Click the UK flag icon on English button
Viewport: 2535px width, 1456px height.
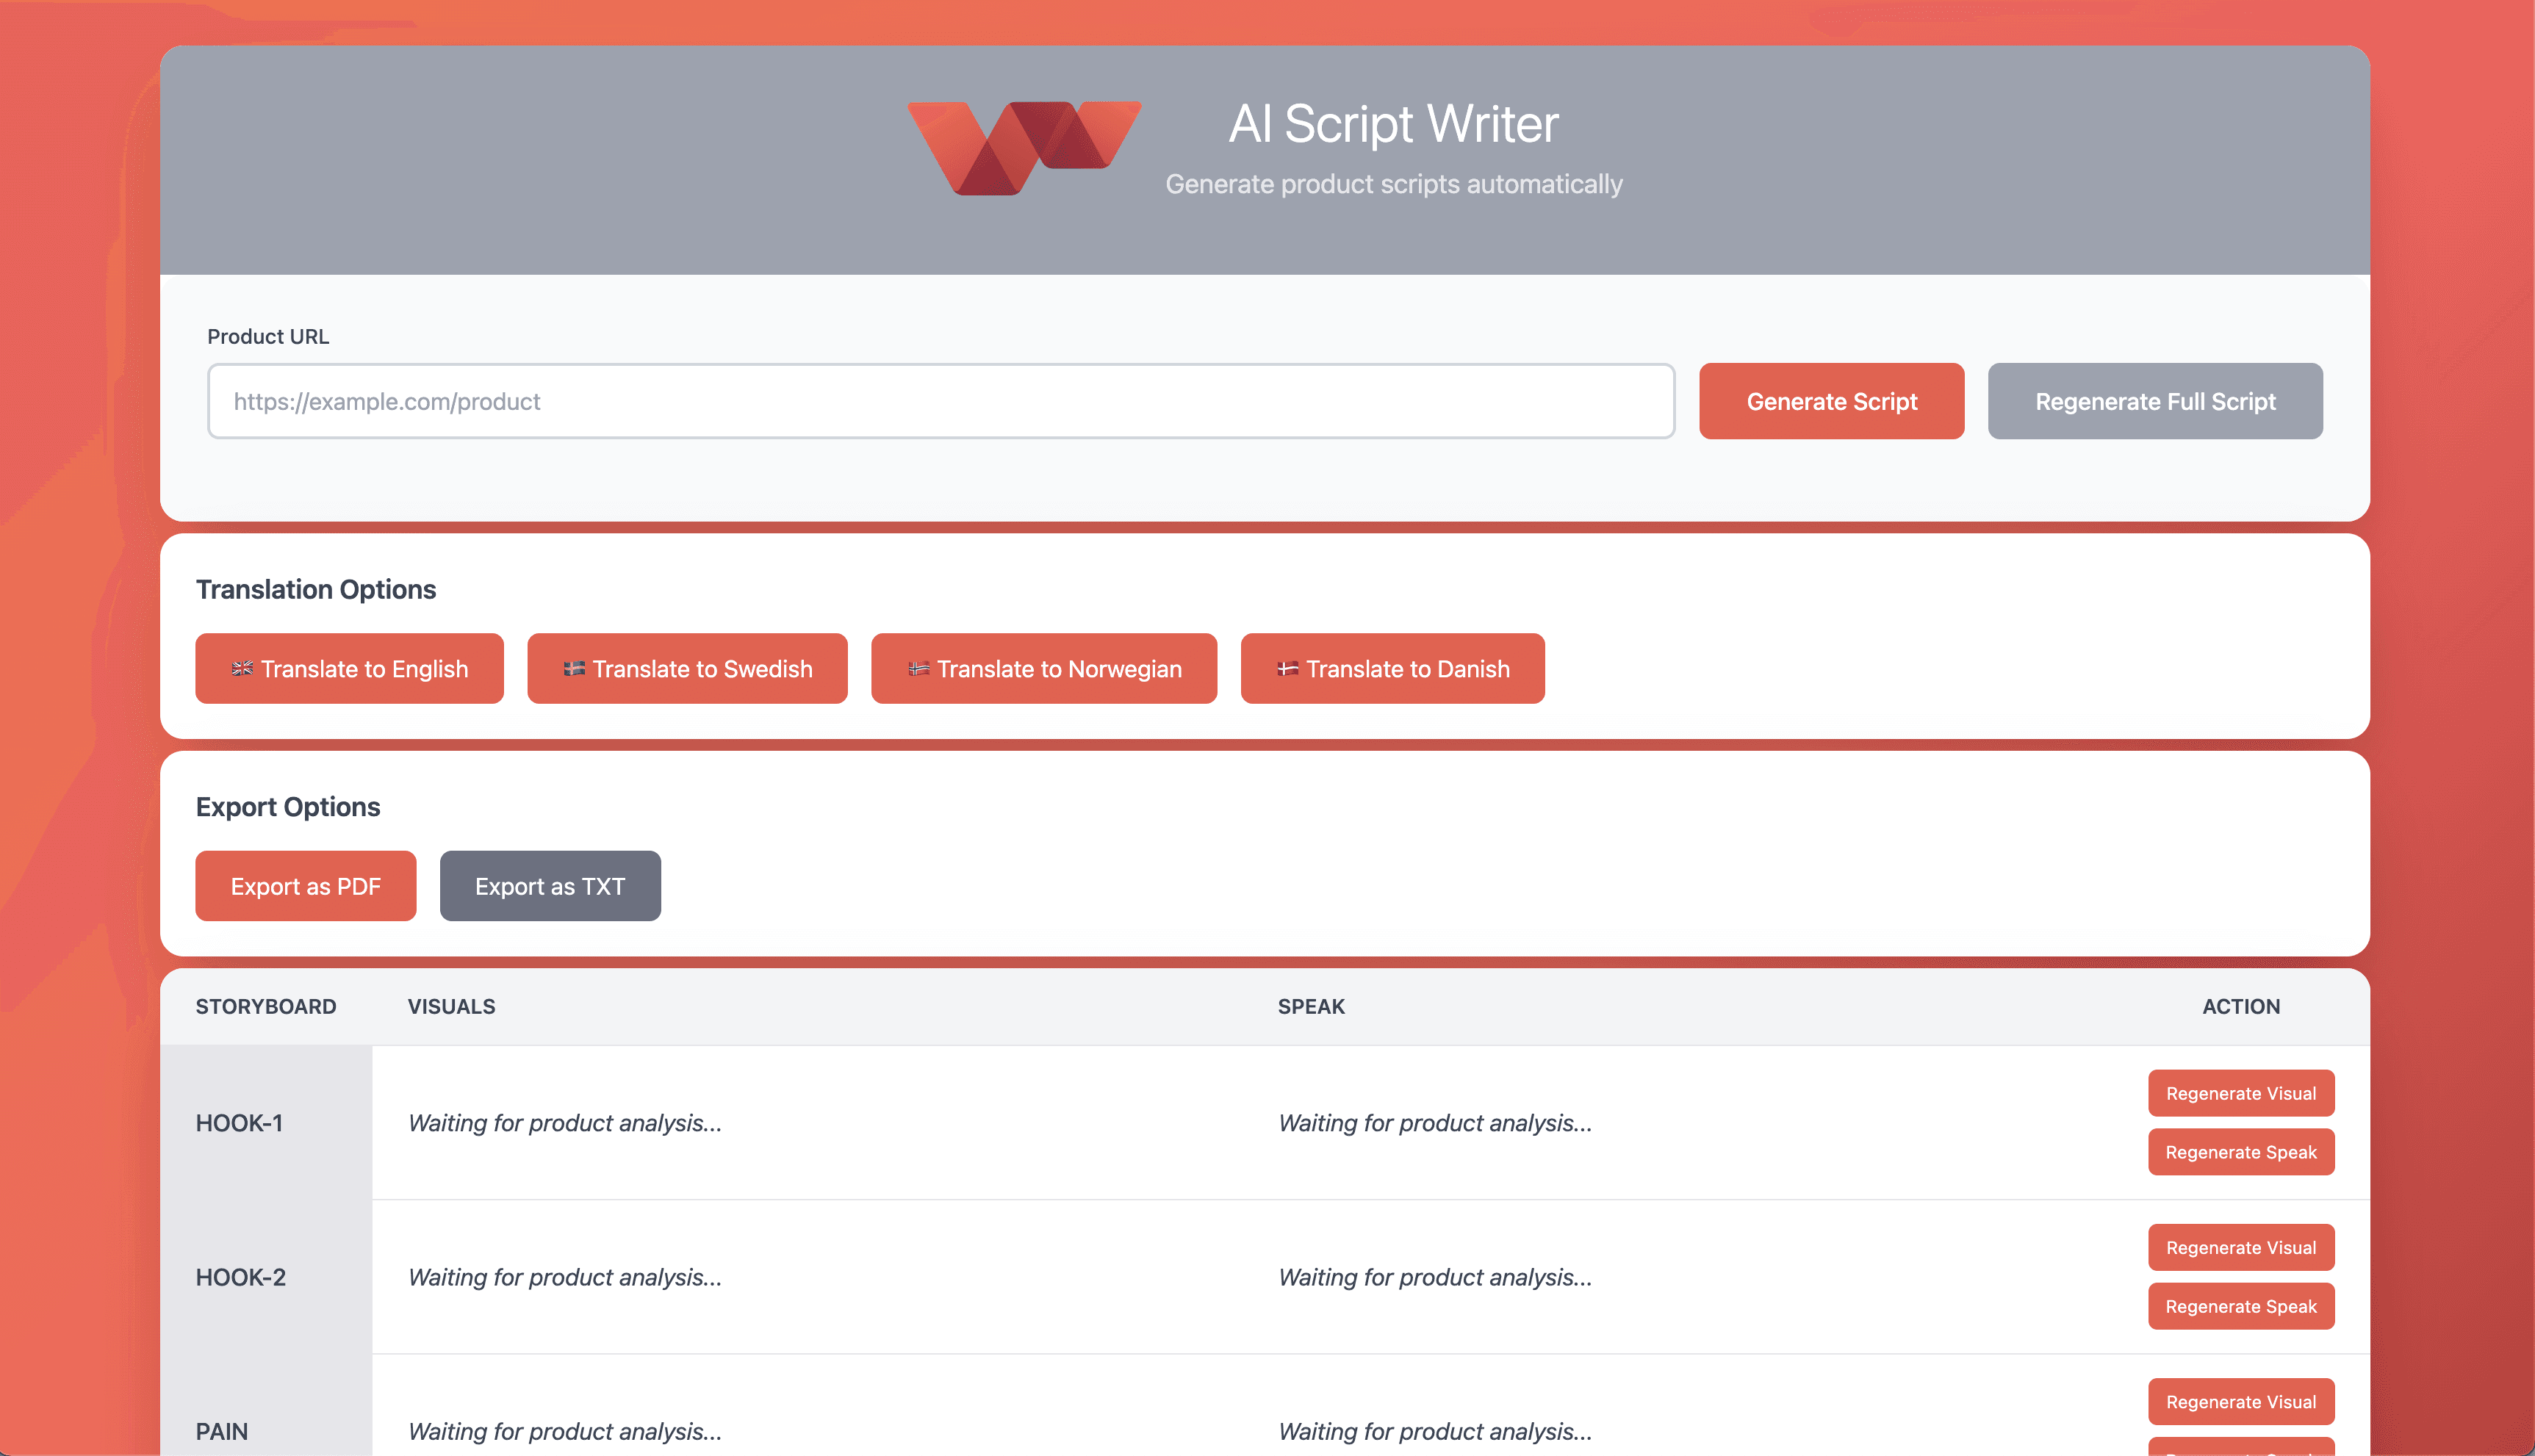point(242,668)
